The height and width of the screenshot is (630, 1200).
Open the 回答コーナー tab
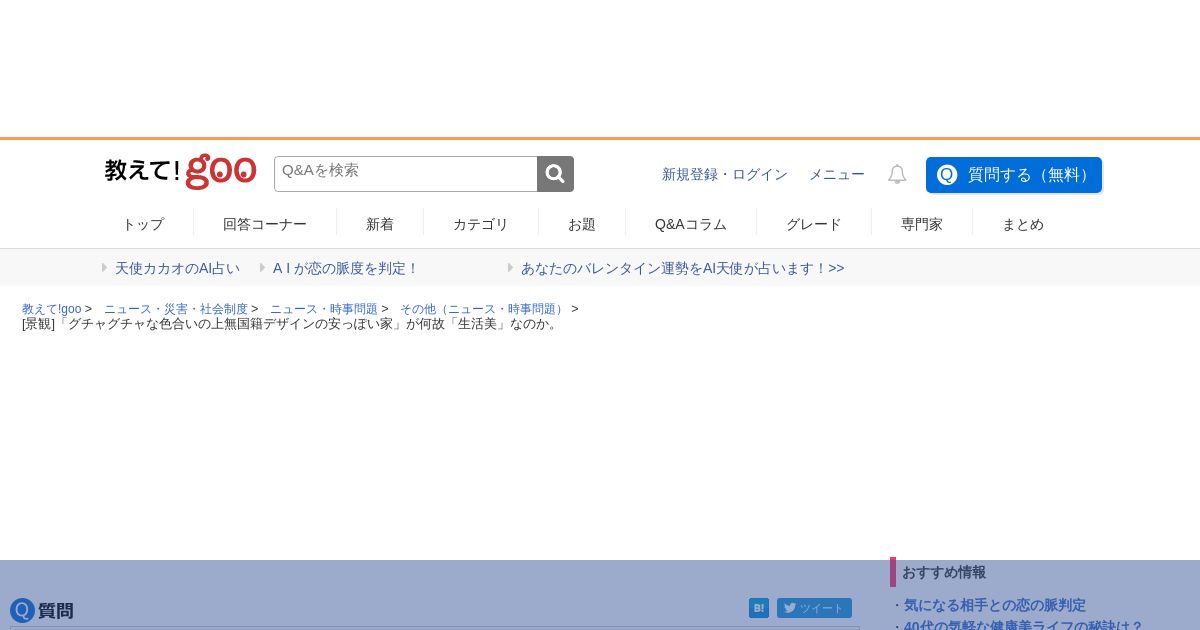coord(265,224)
